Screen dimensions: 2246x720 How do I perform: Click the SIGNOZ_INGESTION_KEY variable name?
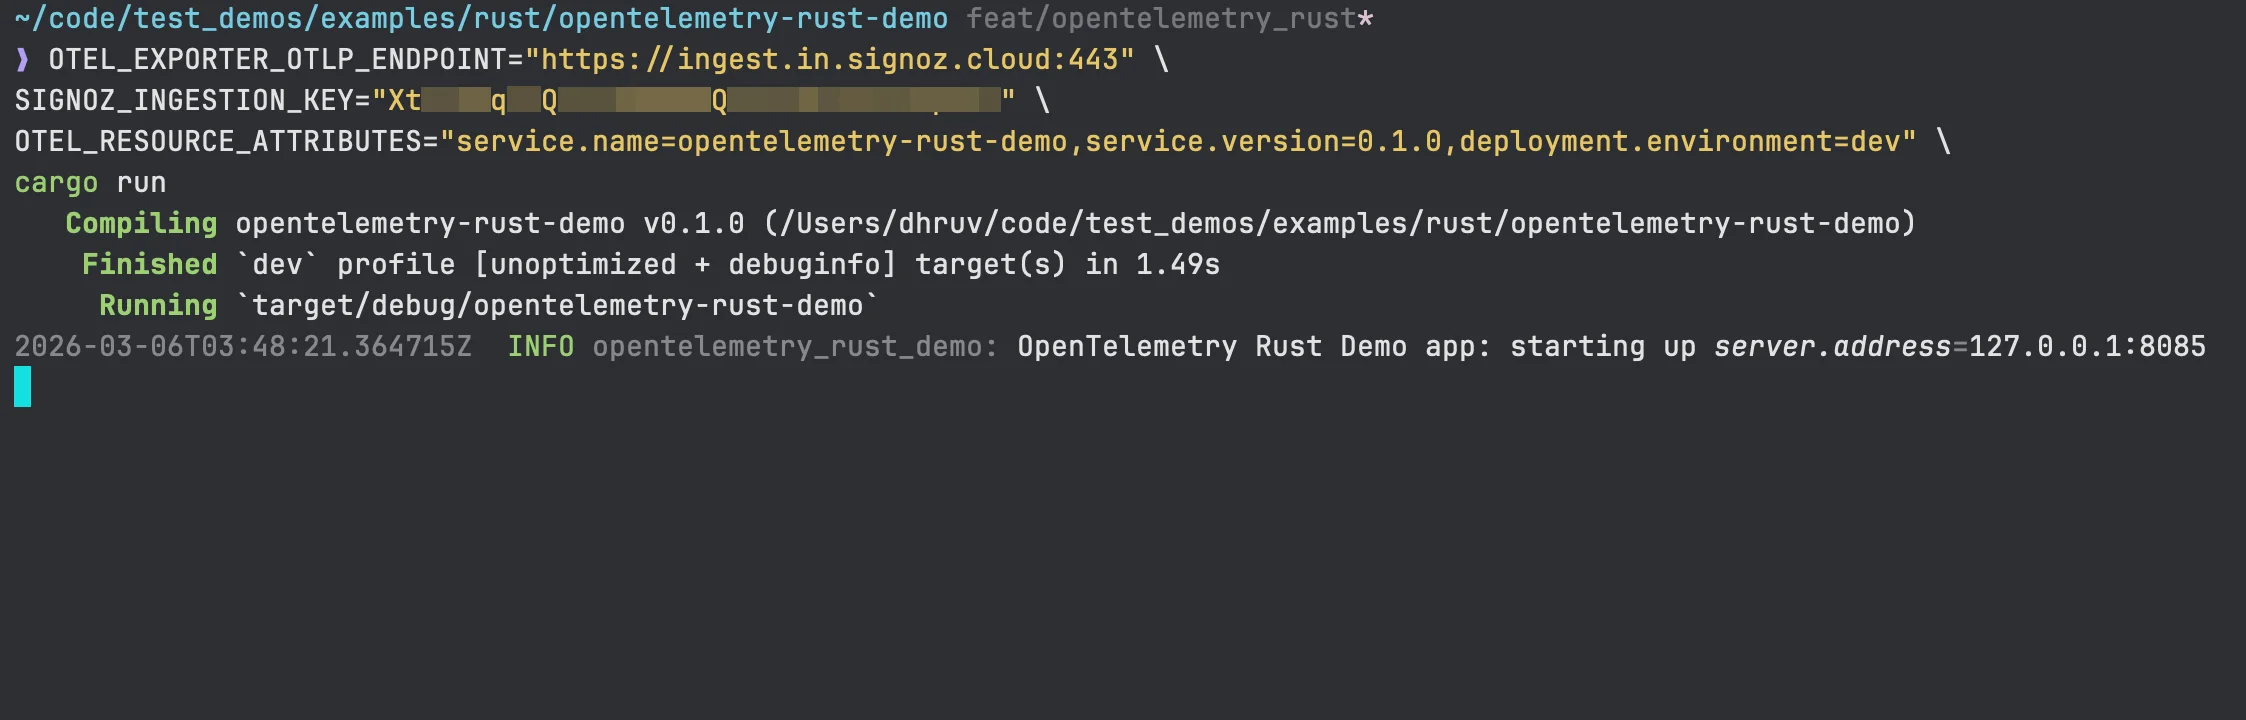pyautogui.click(x=184, y=101)
